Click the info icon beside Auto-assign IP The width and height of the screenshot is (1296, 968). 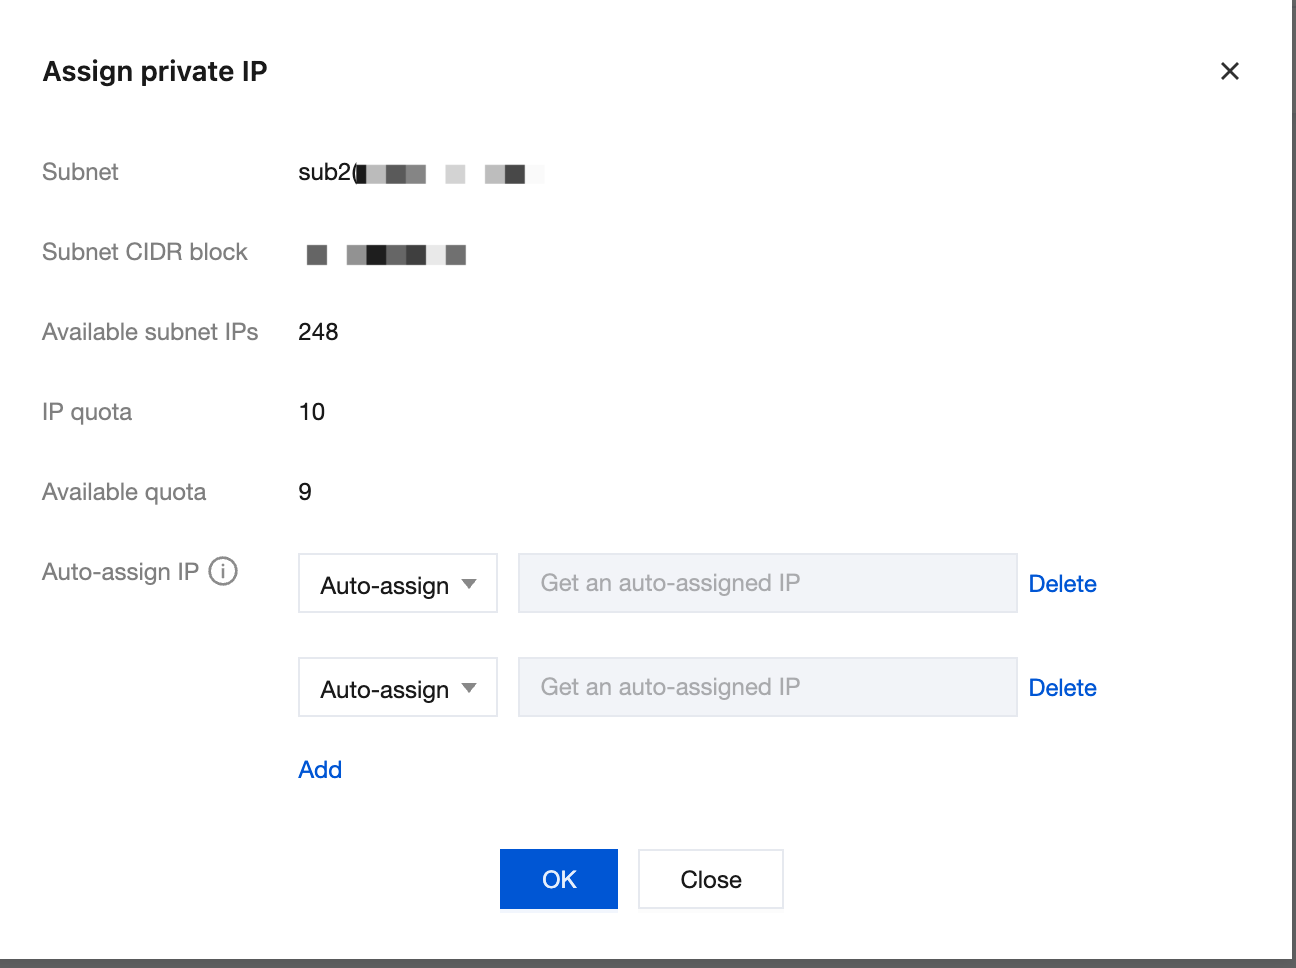click(x=223, y=571)
